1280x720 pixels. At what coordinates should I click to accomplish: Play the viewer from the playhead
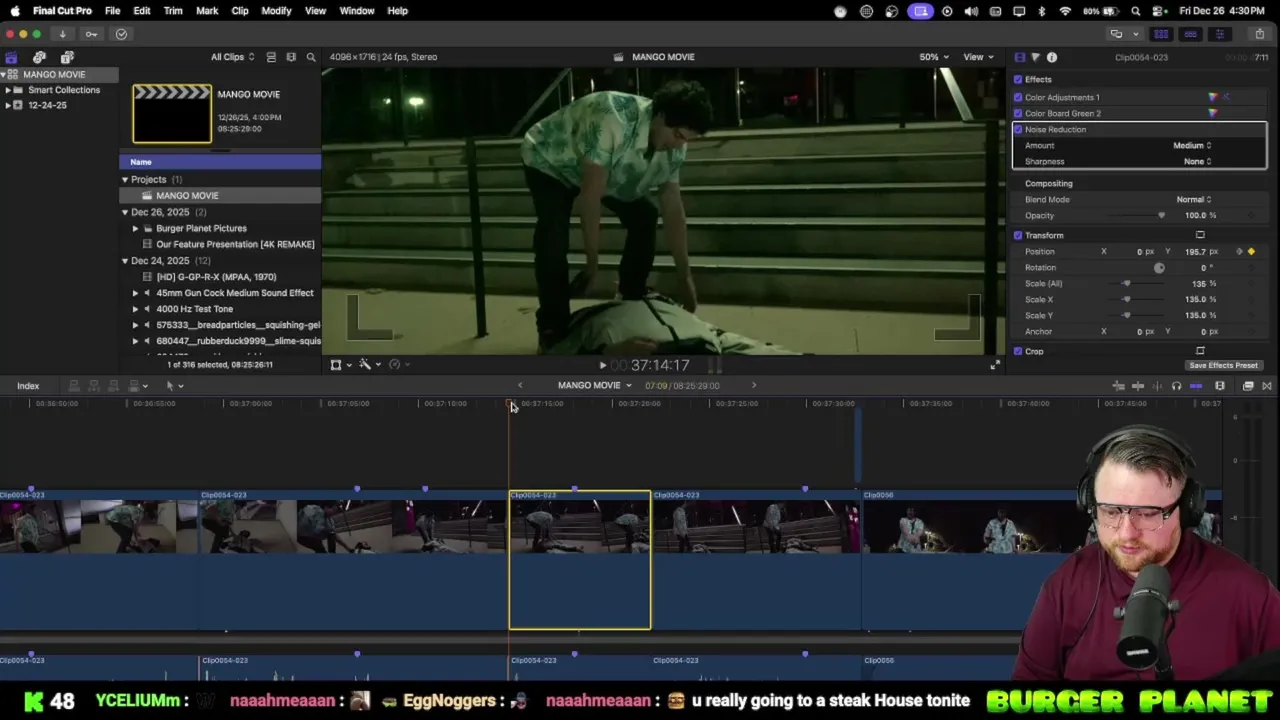(602, 365)
